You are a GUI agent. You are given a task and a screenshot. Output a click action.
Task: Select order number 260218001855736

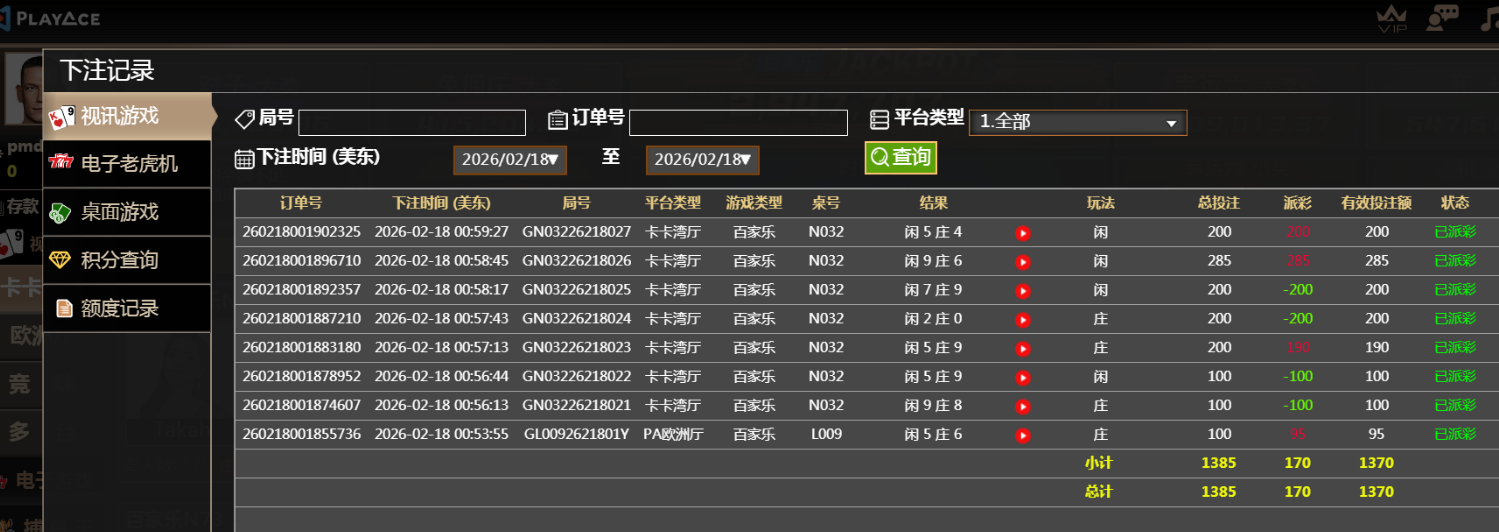(301, 436)
